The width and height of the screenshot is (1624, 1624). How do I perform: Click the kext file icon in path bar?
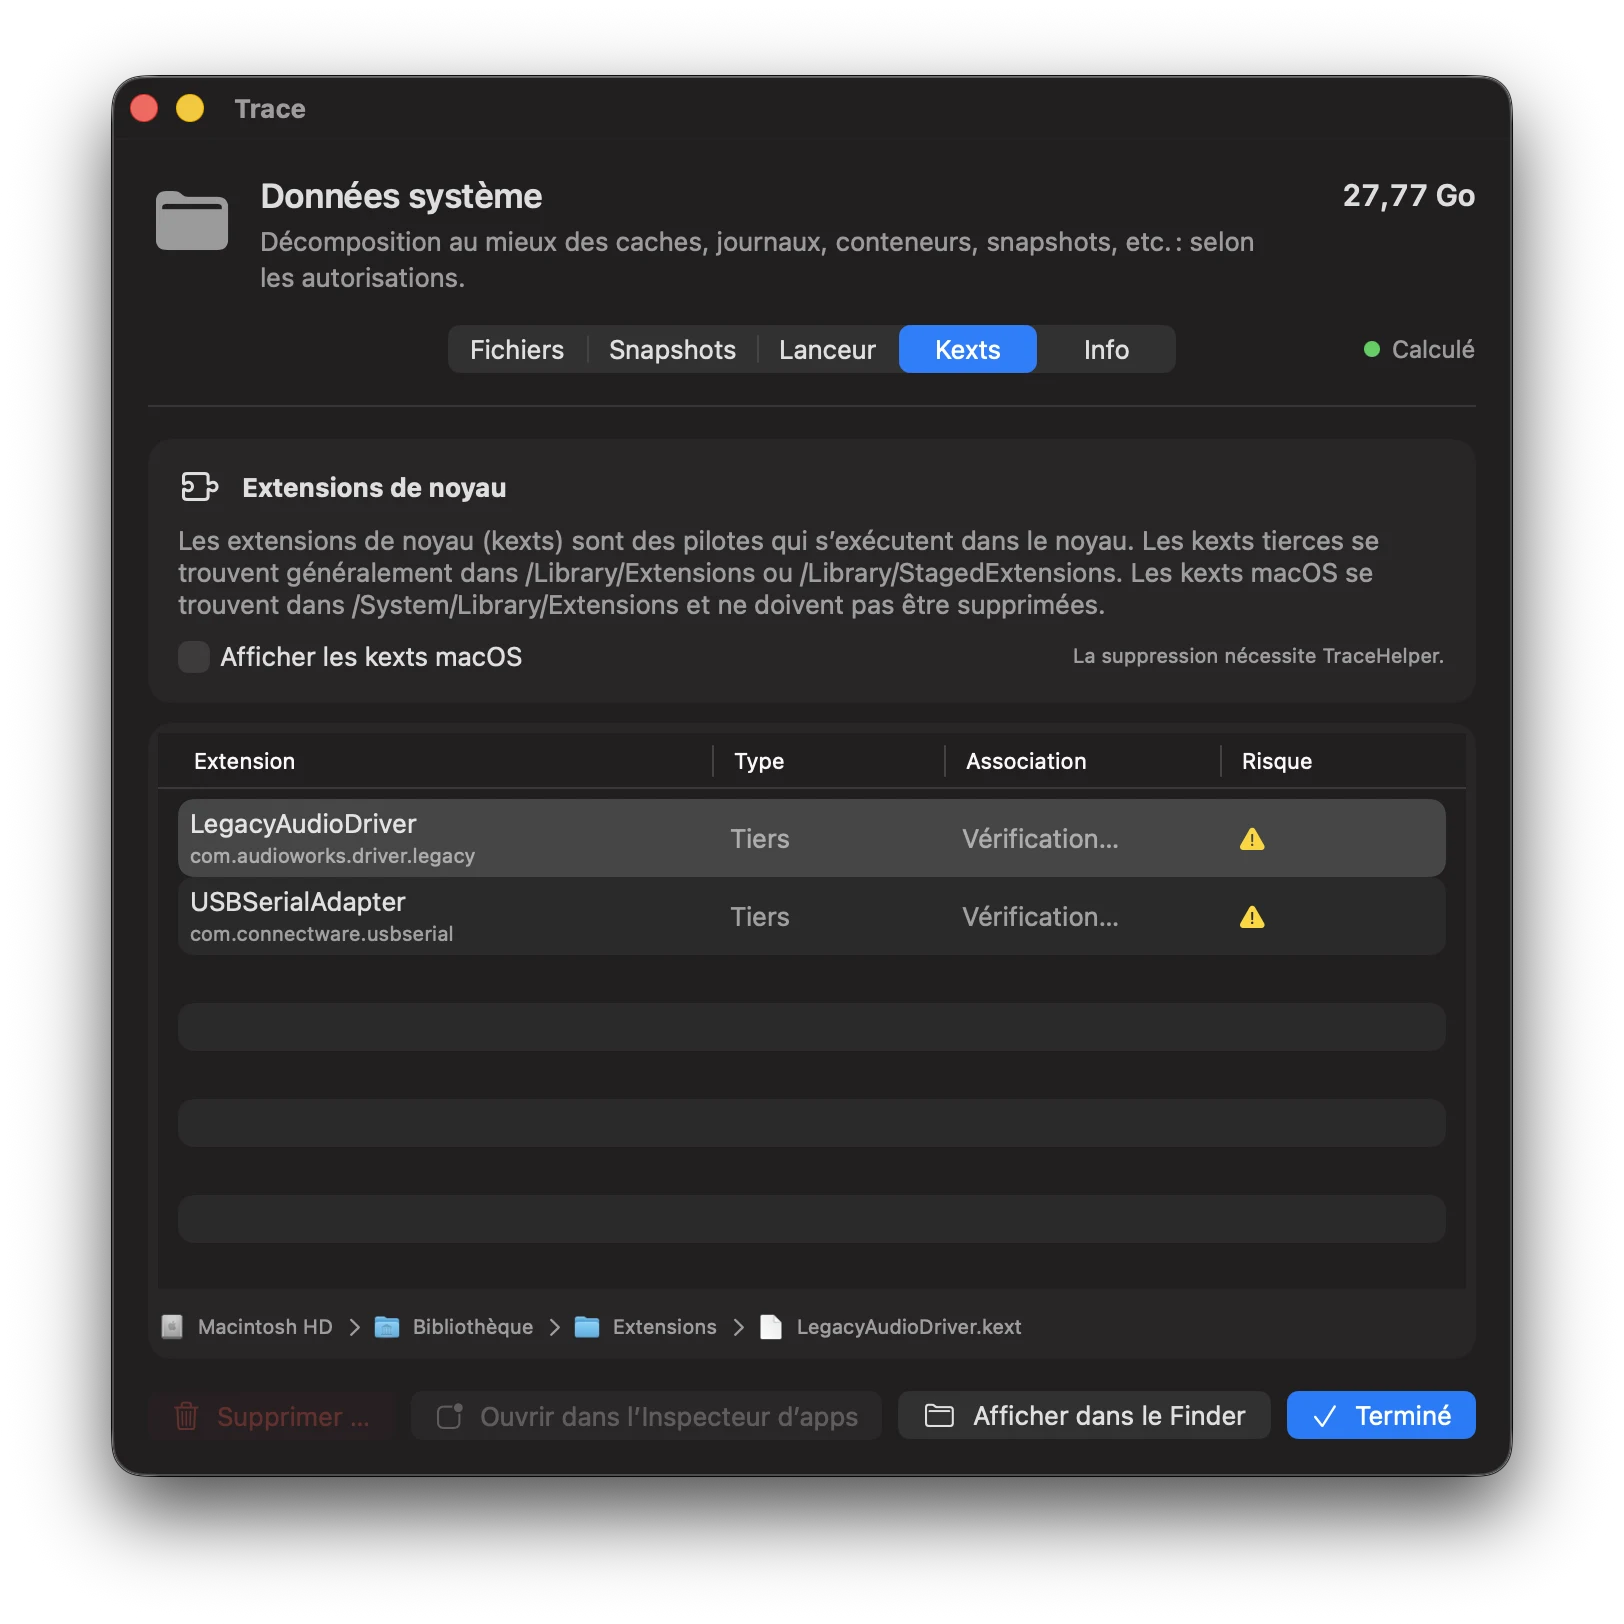pos(771,1327)
